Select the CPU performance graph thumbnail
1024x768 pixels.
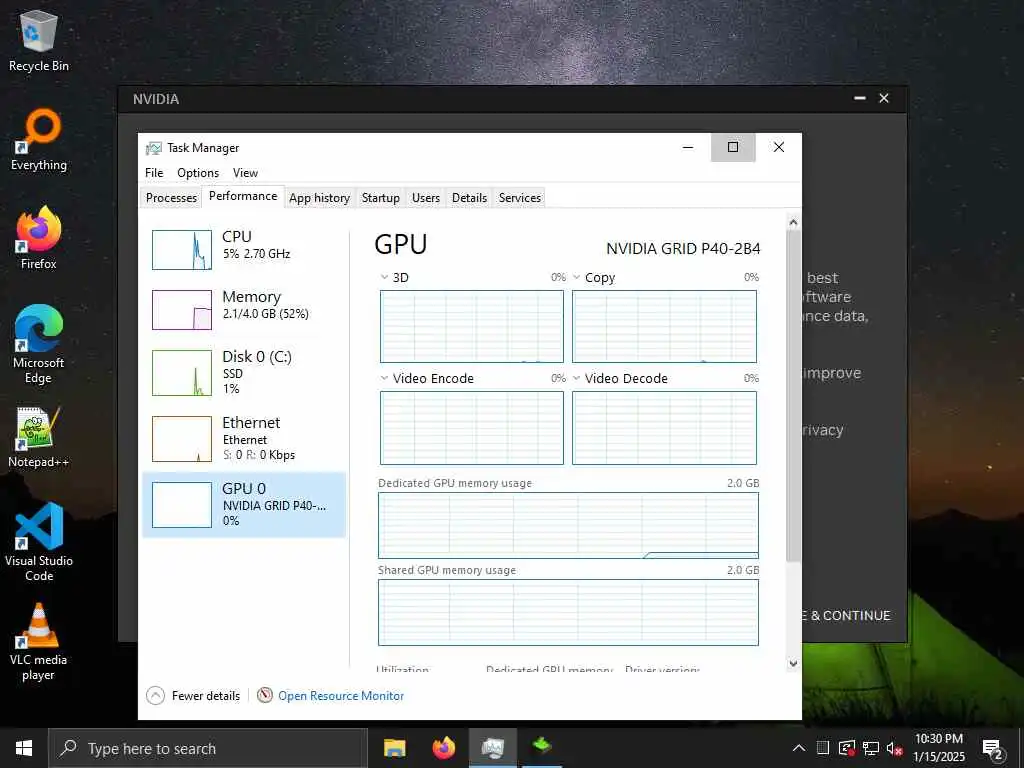(182, 249)
